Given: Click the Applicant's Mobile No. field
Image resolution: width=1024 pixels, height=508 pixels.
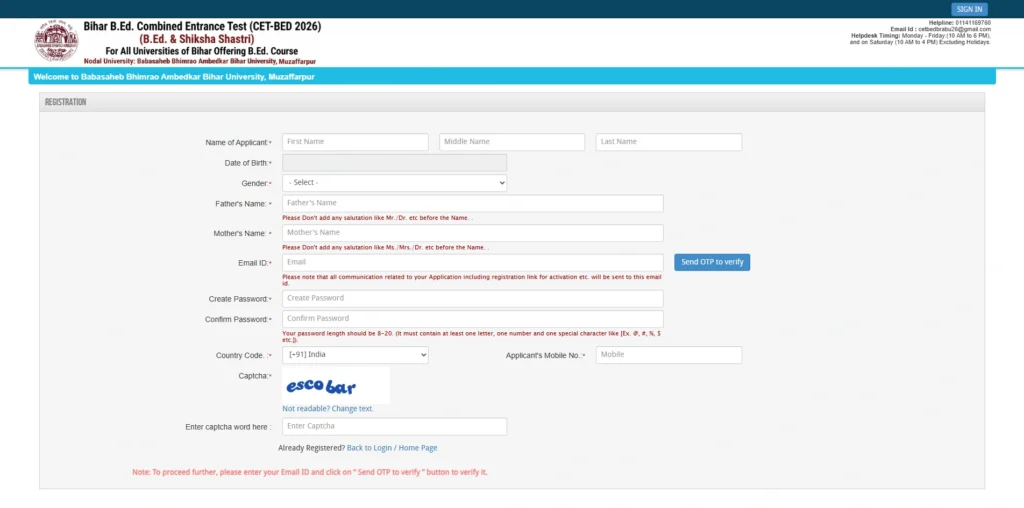Looking at the screenshot, I should click(x=669, y=355).
